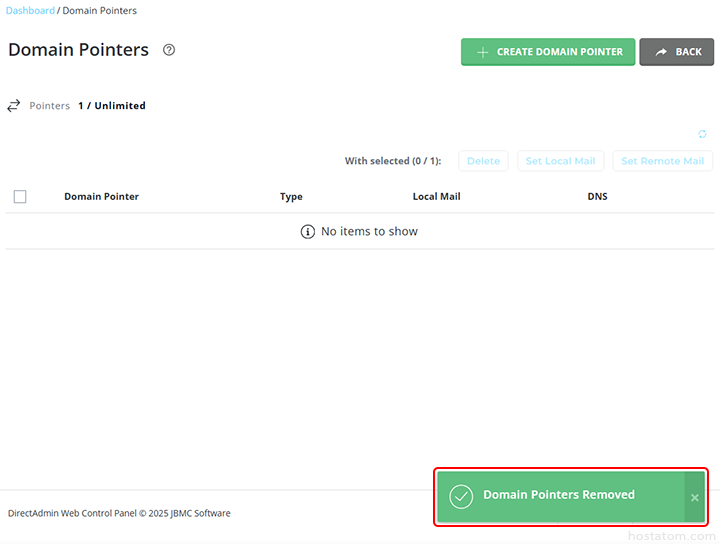Open the help icon beside Domain Pointers title
This screenshot has height=544, width=720.
(169, 50)
